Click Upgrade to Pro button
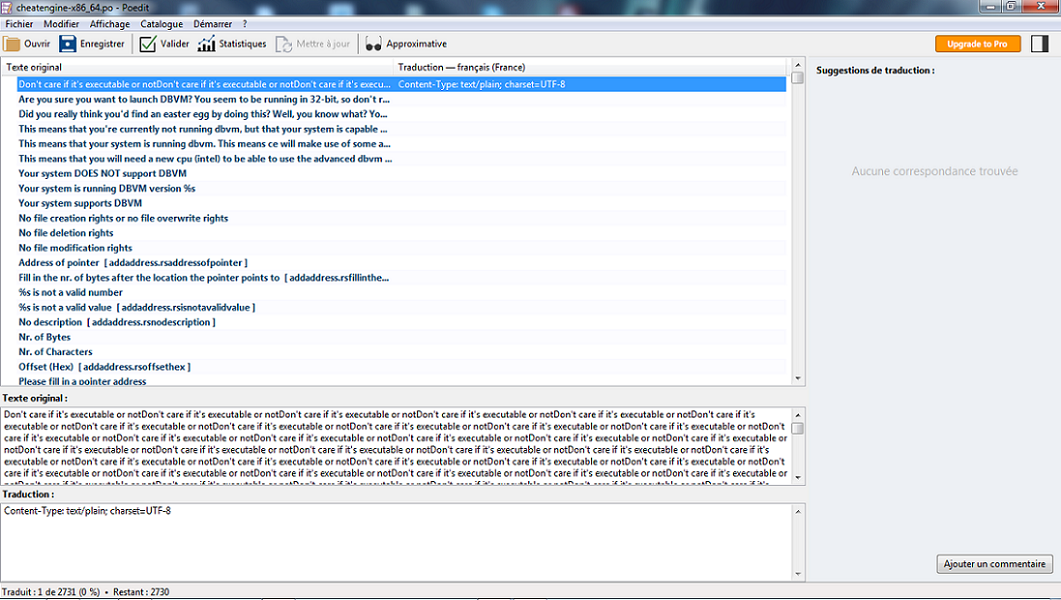Viewport: 1061px width, 600px height. [977, 44]
